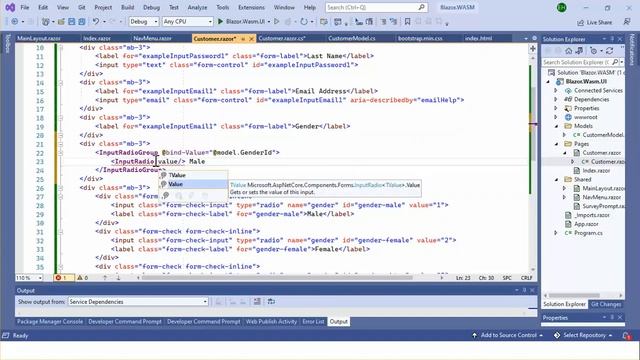This screenshot has height=360, width=640.
Task: Click the Home icon in Solution Explorer
Action: click(x=569, y=51)
